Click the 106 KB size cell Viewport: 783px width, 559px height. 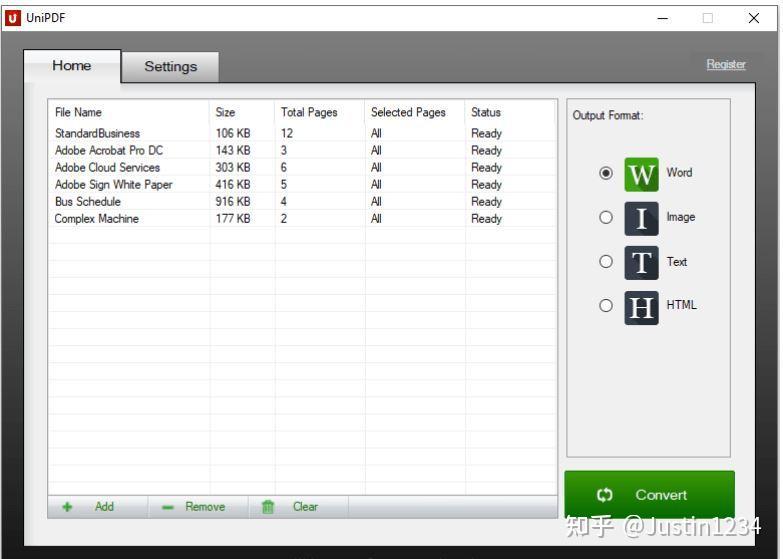233,133
